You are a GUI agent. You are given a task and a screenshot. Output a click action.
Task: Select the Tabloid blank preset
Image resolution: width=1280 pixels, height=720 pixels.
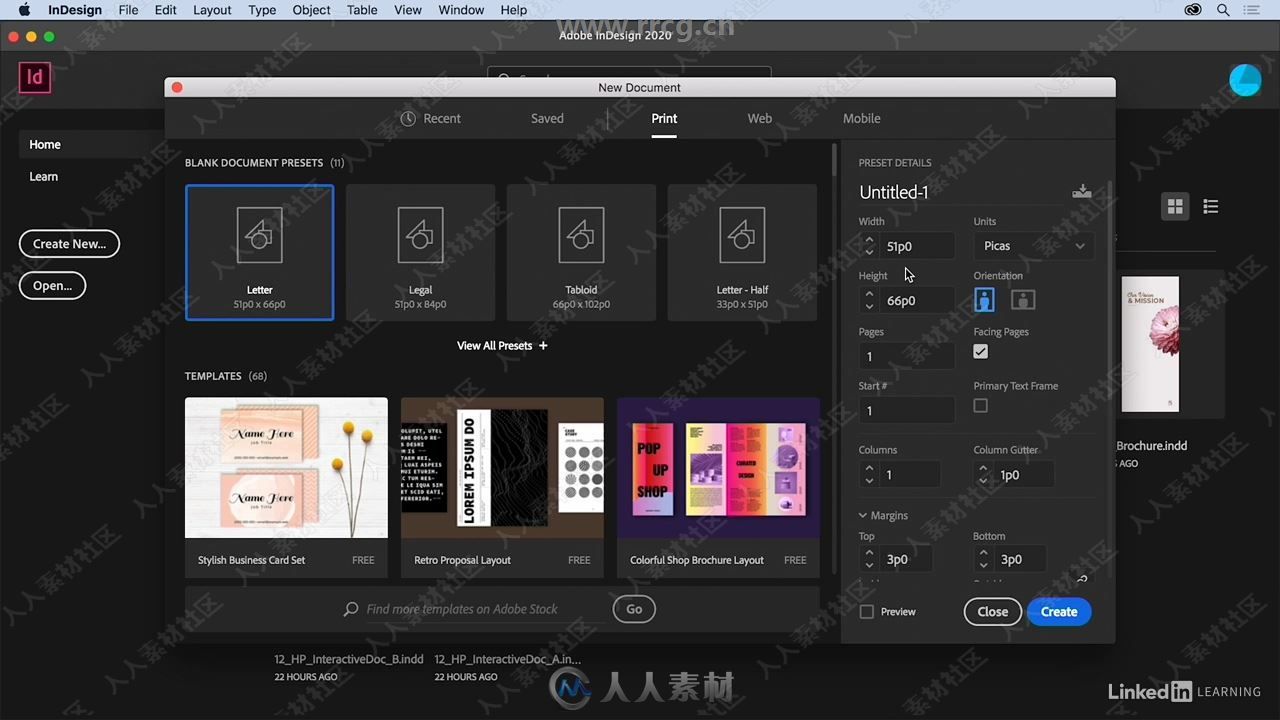(581, 252)
